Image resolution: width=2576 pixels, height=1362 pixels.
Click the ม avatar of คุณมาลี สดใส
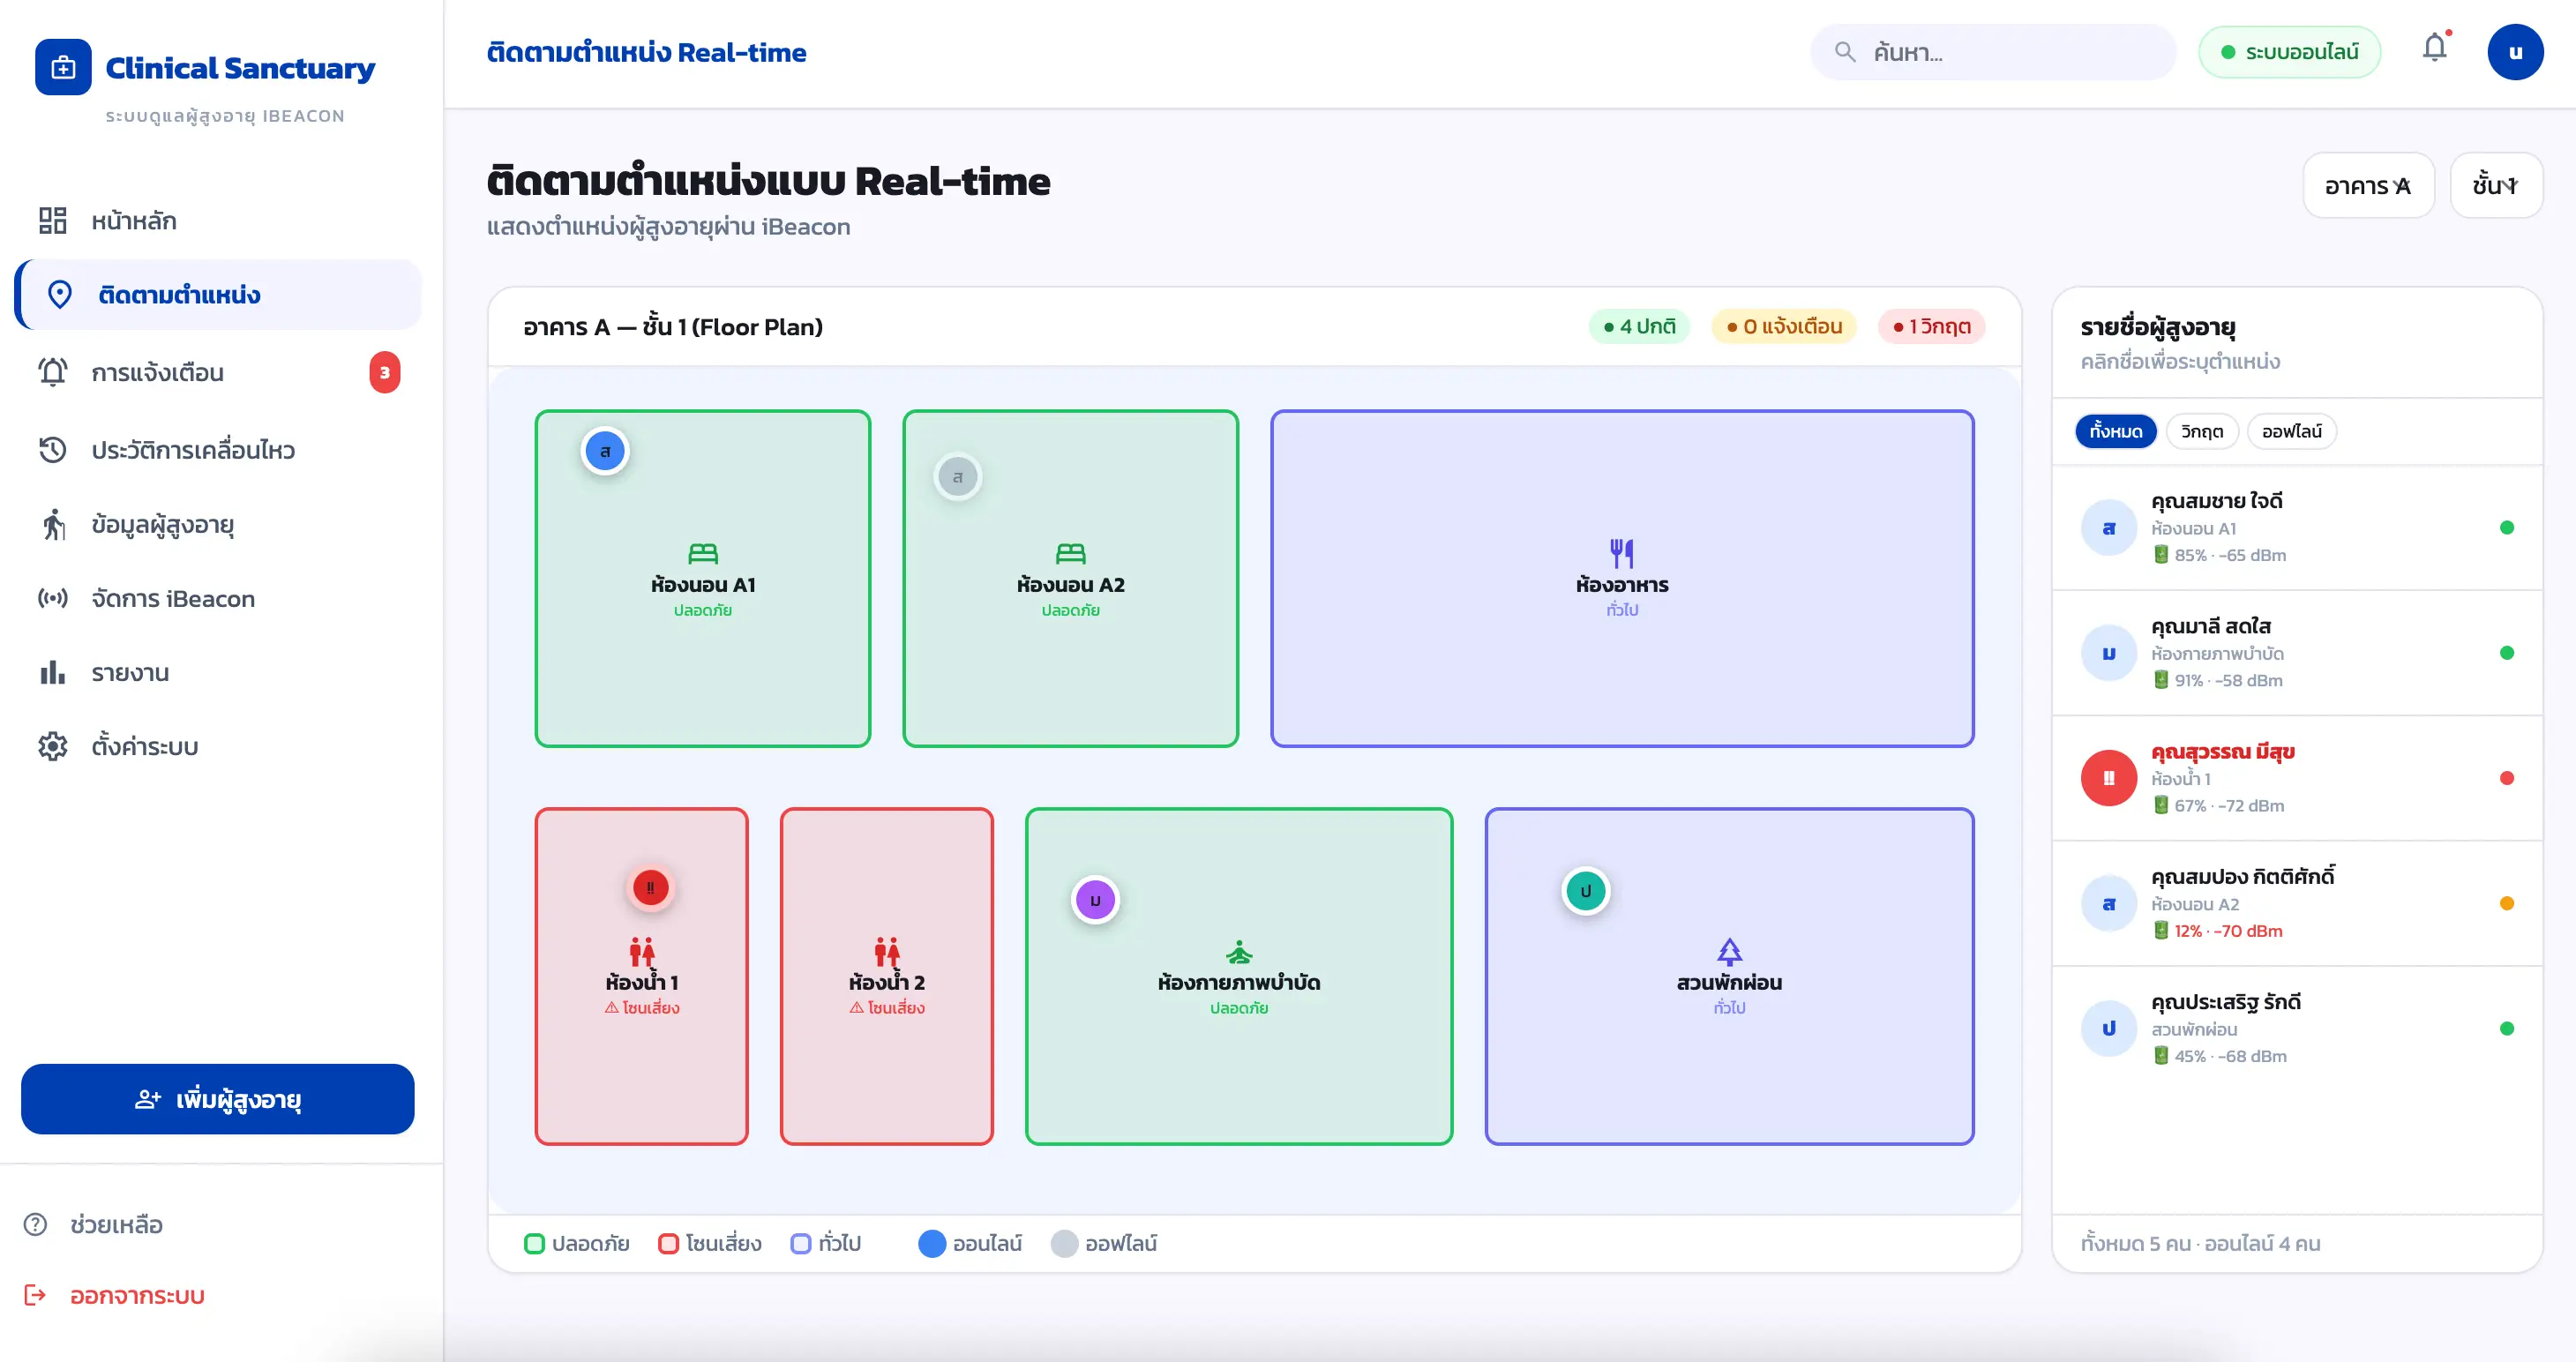point(2109,653)
